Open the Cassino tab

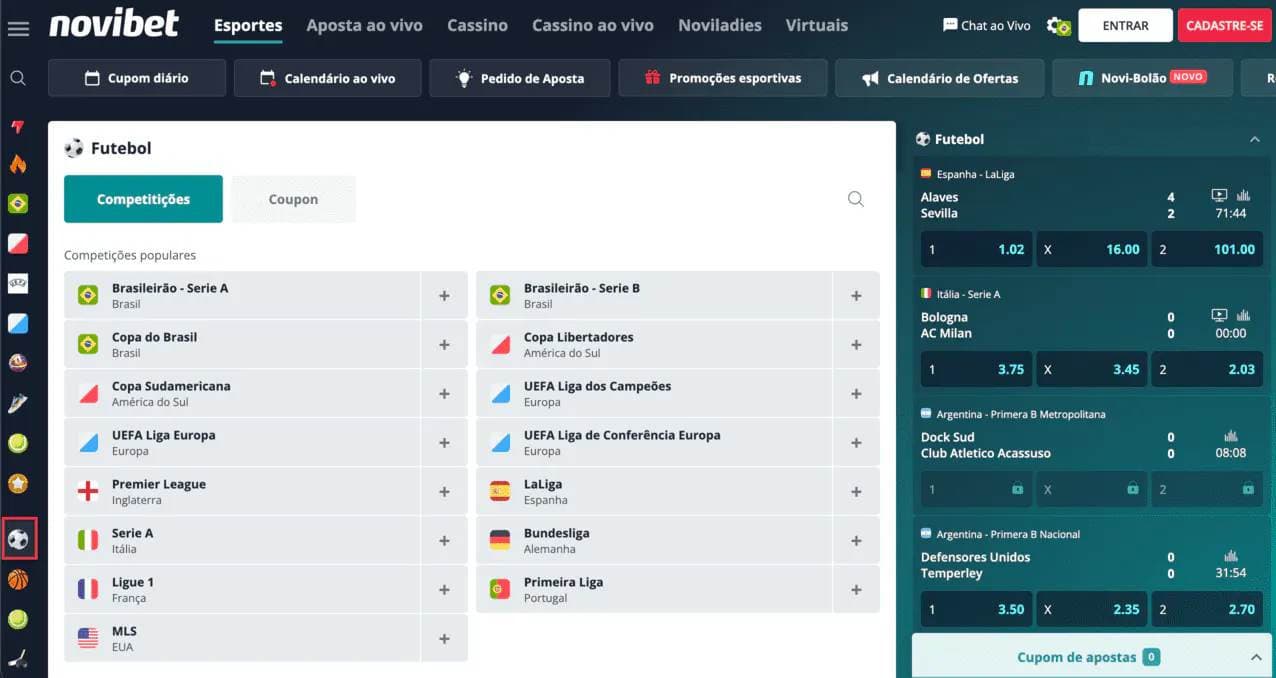click(477, 25)
